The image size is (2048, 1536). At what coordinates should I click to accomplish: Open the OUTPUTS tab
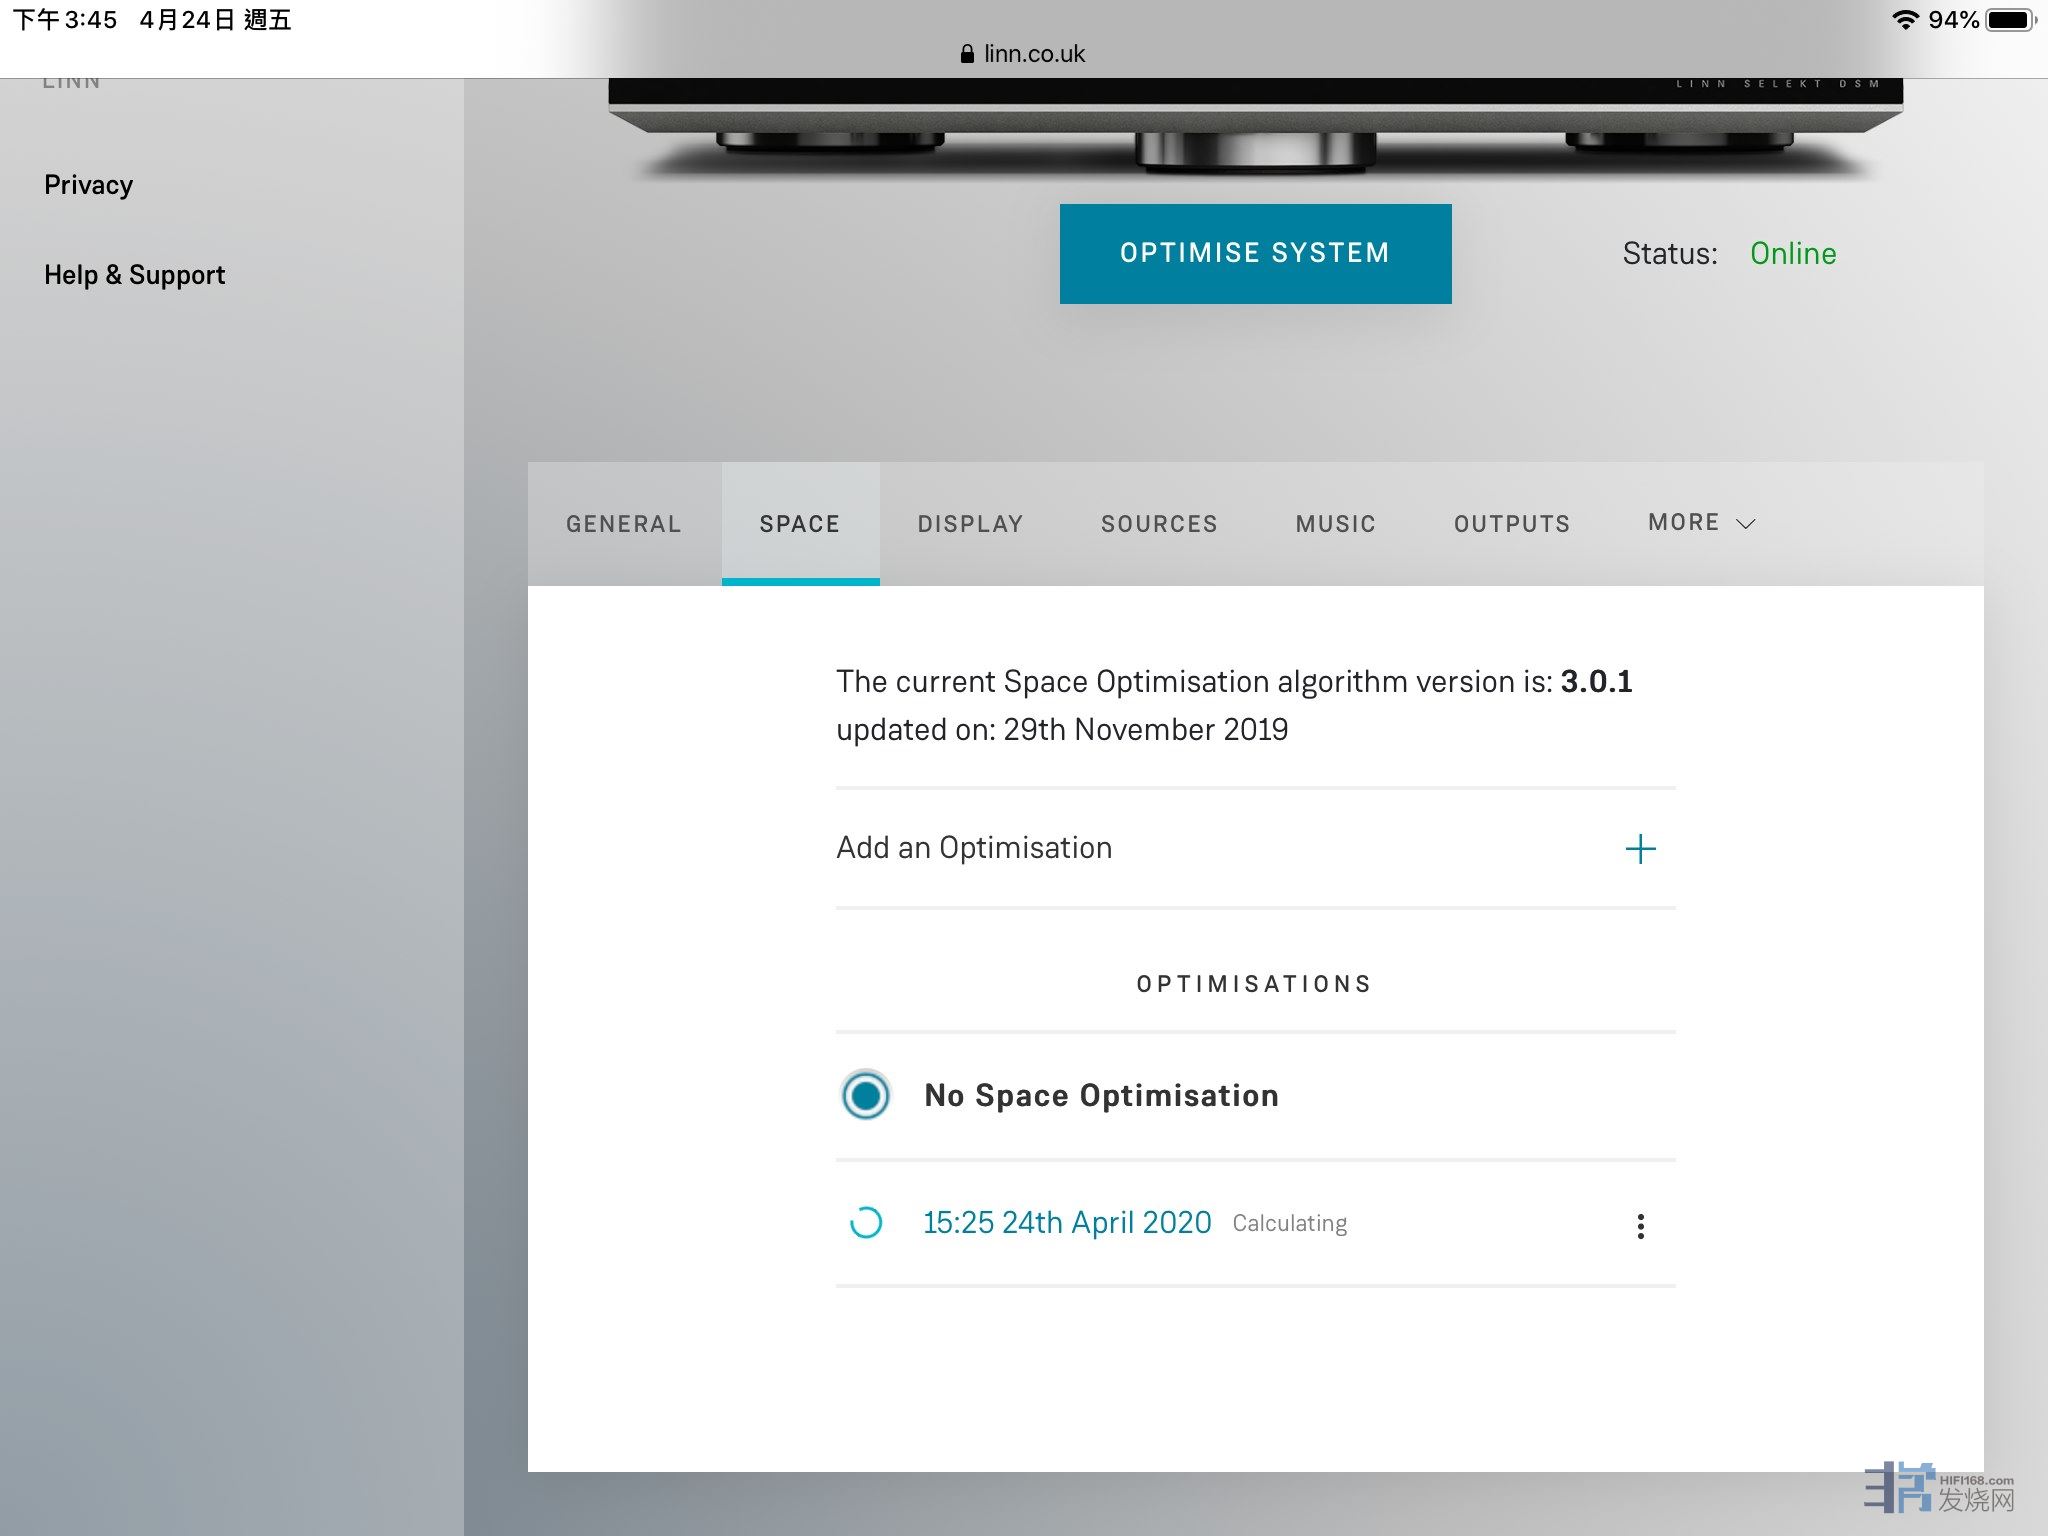click(x=1511, y=524)
